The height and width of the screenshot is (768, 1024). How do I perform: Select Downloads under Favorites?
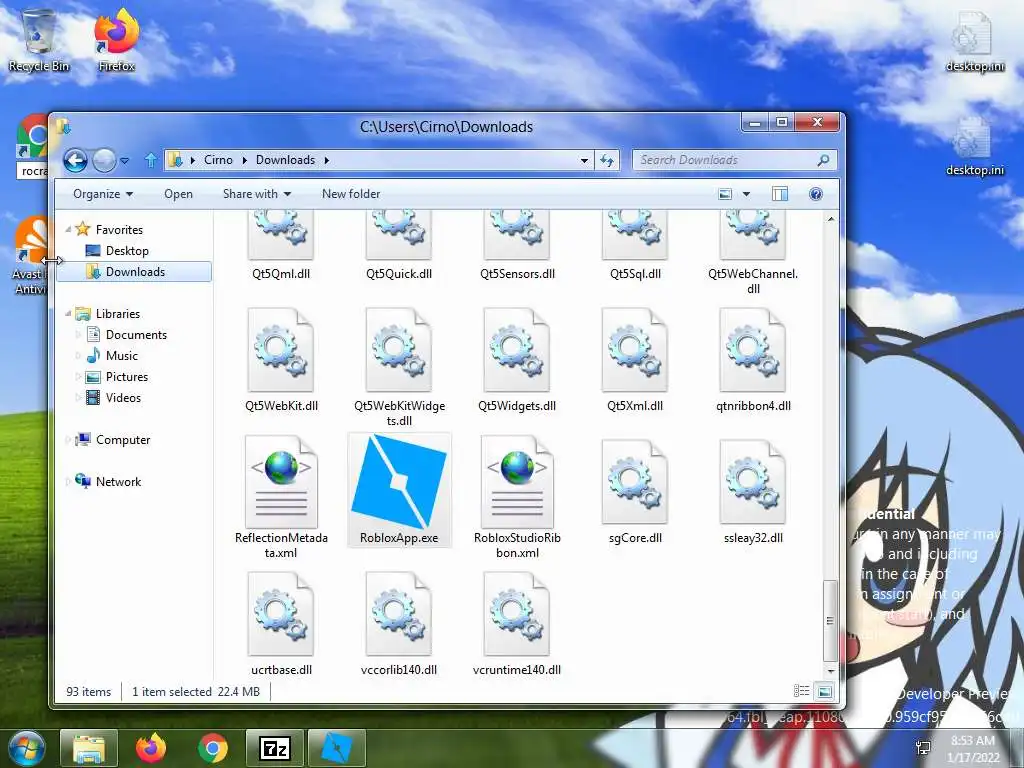135,272
